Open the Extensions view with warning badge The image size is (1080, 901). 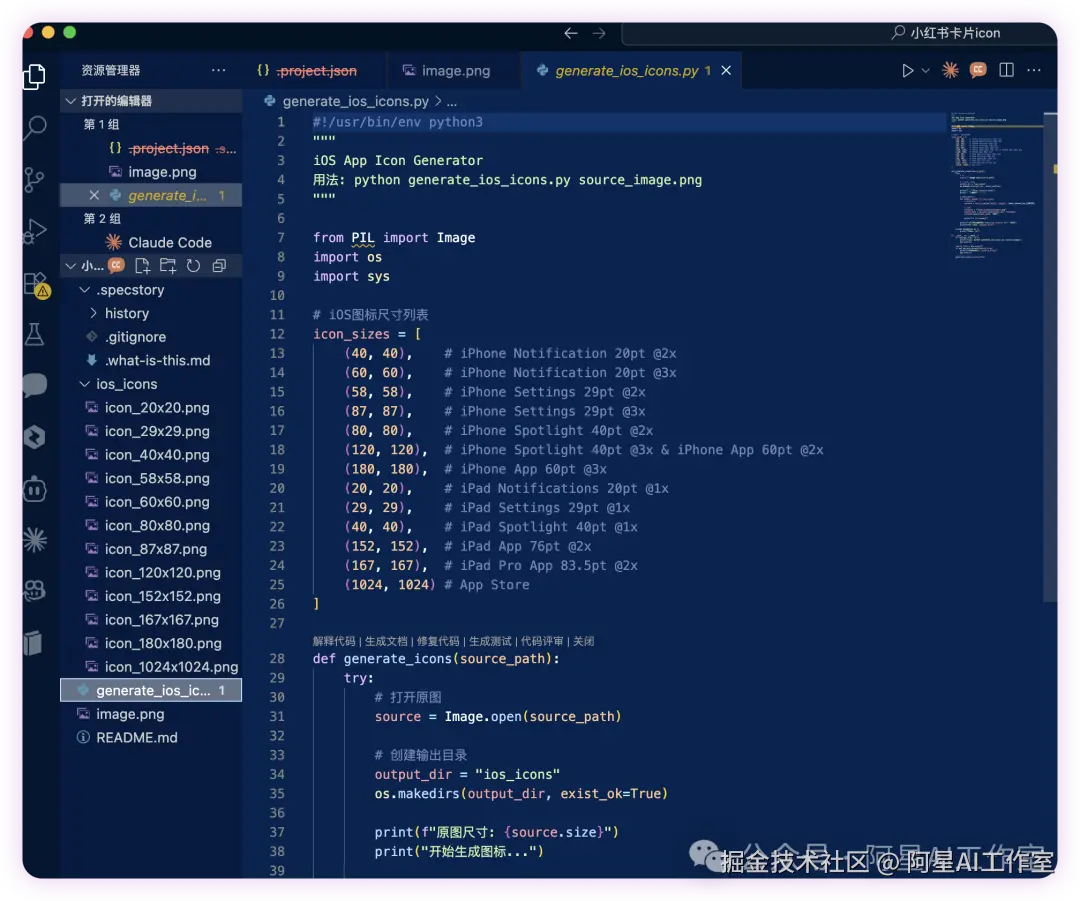coord(36,284)
